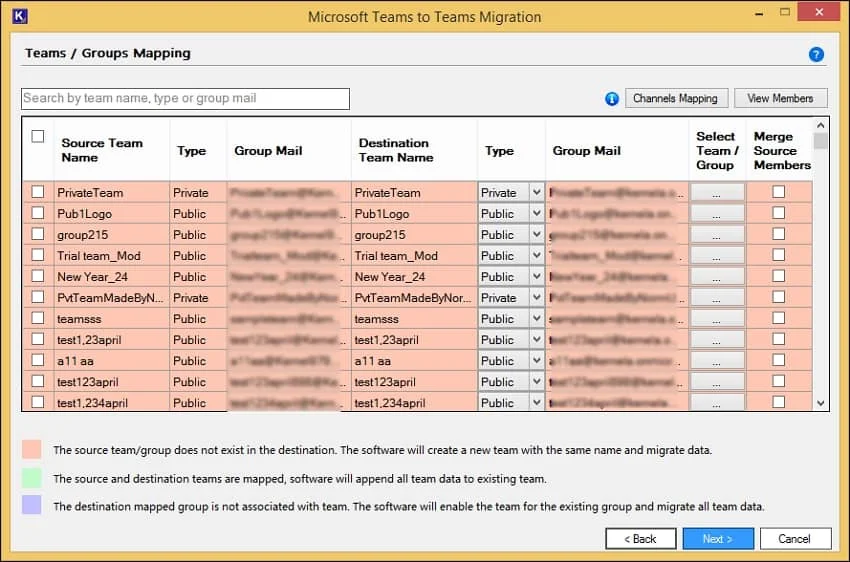Screen dimensions: 850x562
Task: Toggle the select-all checkbox in table header
Action: point(38,136)
